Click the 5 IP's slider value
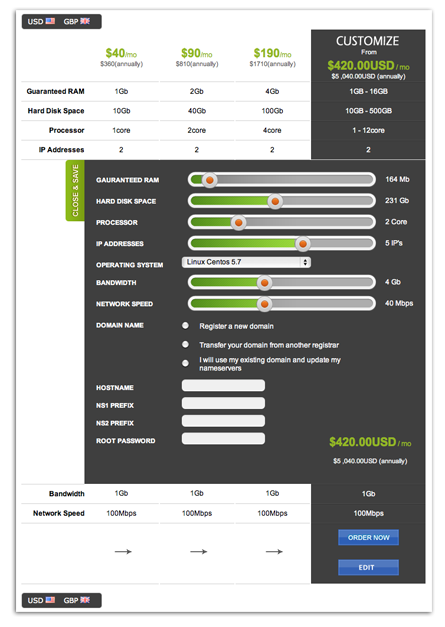 pos(394,243)
